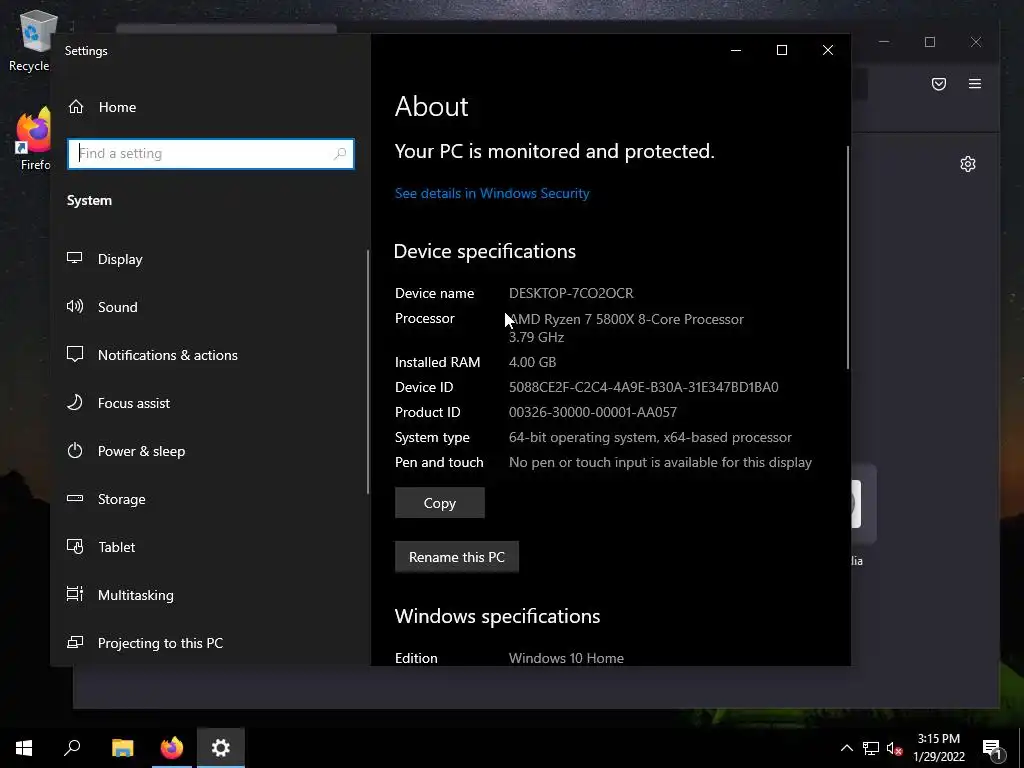This screenshot has height=768, width=1024.
Task: Open the clock showing 3:15 PM
Action: pyautogui.click(x=938, y=748)
